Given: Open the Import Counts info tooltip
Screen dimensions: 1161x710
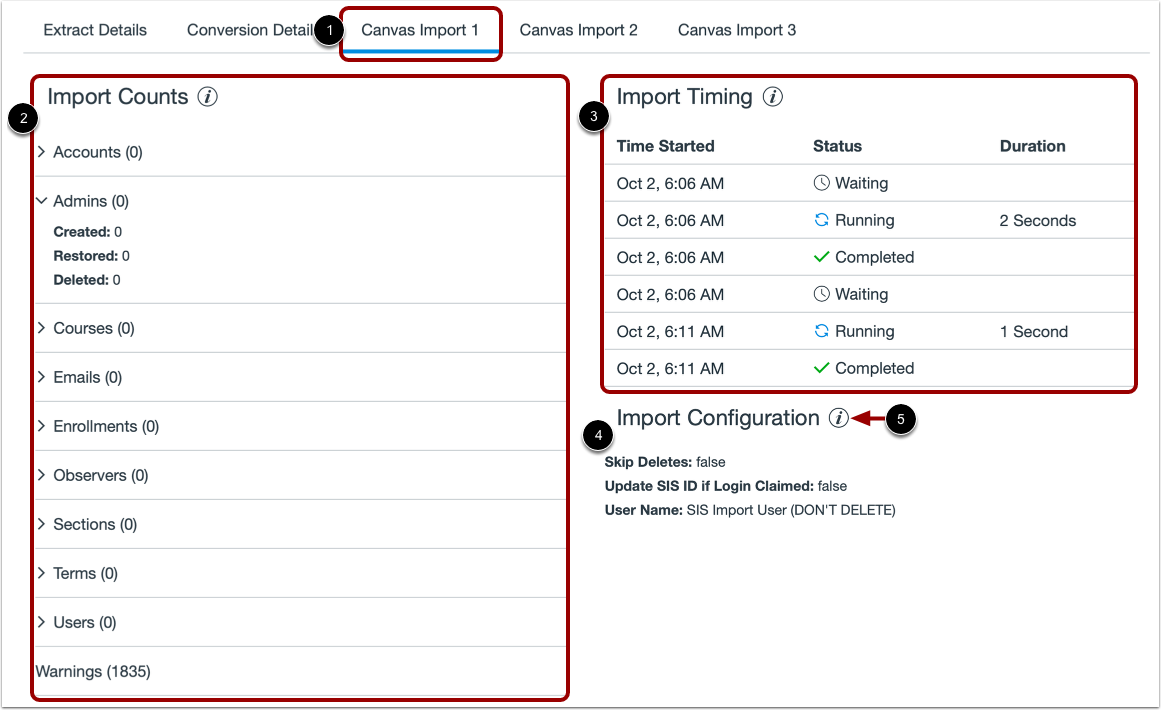Looking at the screenshot, I should [x=207, y=97].
